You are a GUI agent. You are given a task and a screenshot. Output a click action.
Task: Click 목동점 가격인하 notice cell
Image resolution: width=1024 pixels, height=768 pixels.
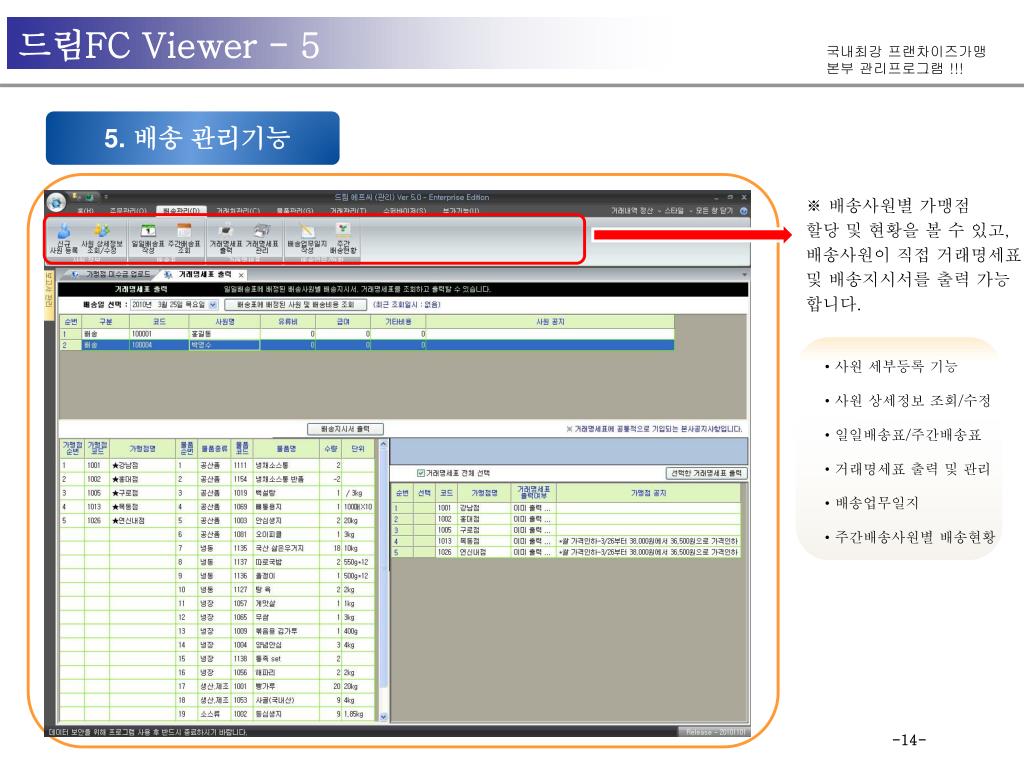(x=648, y=541)
